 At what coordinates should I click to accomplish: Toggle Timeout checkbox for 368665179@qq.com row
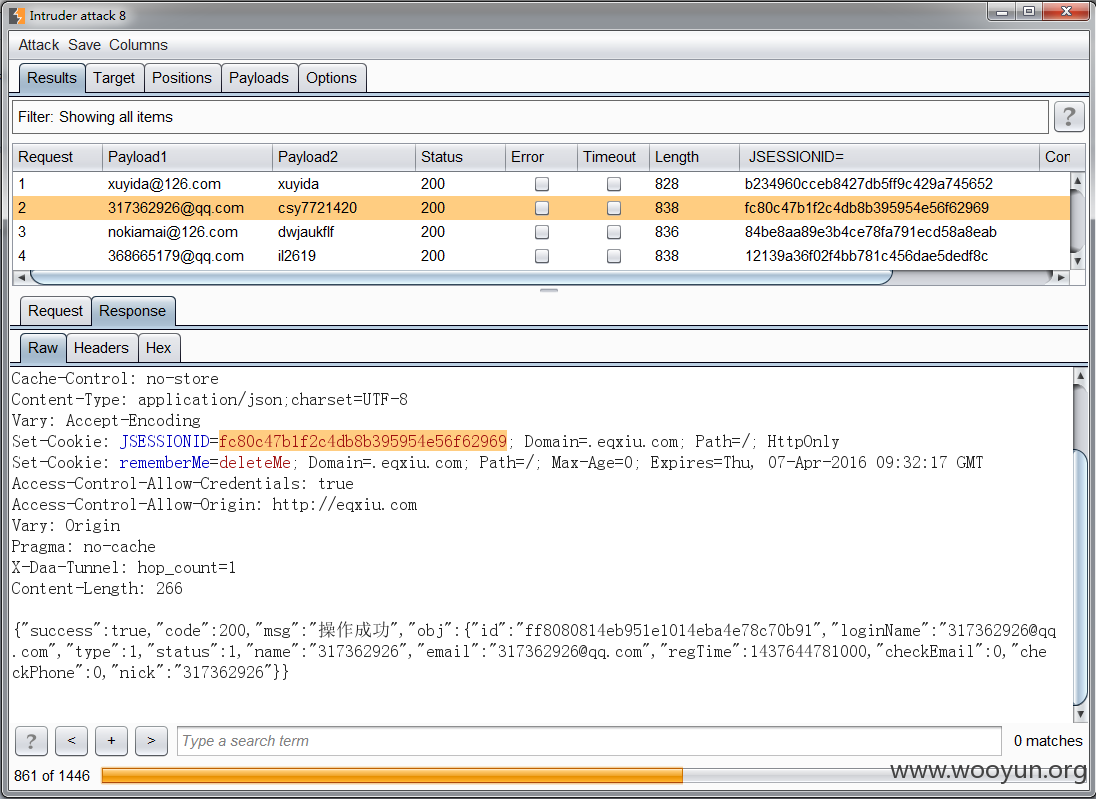pos(614,256)
